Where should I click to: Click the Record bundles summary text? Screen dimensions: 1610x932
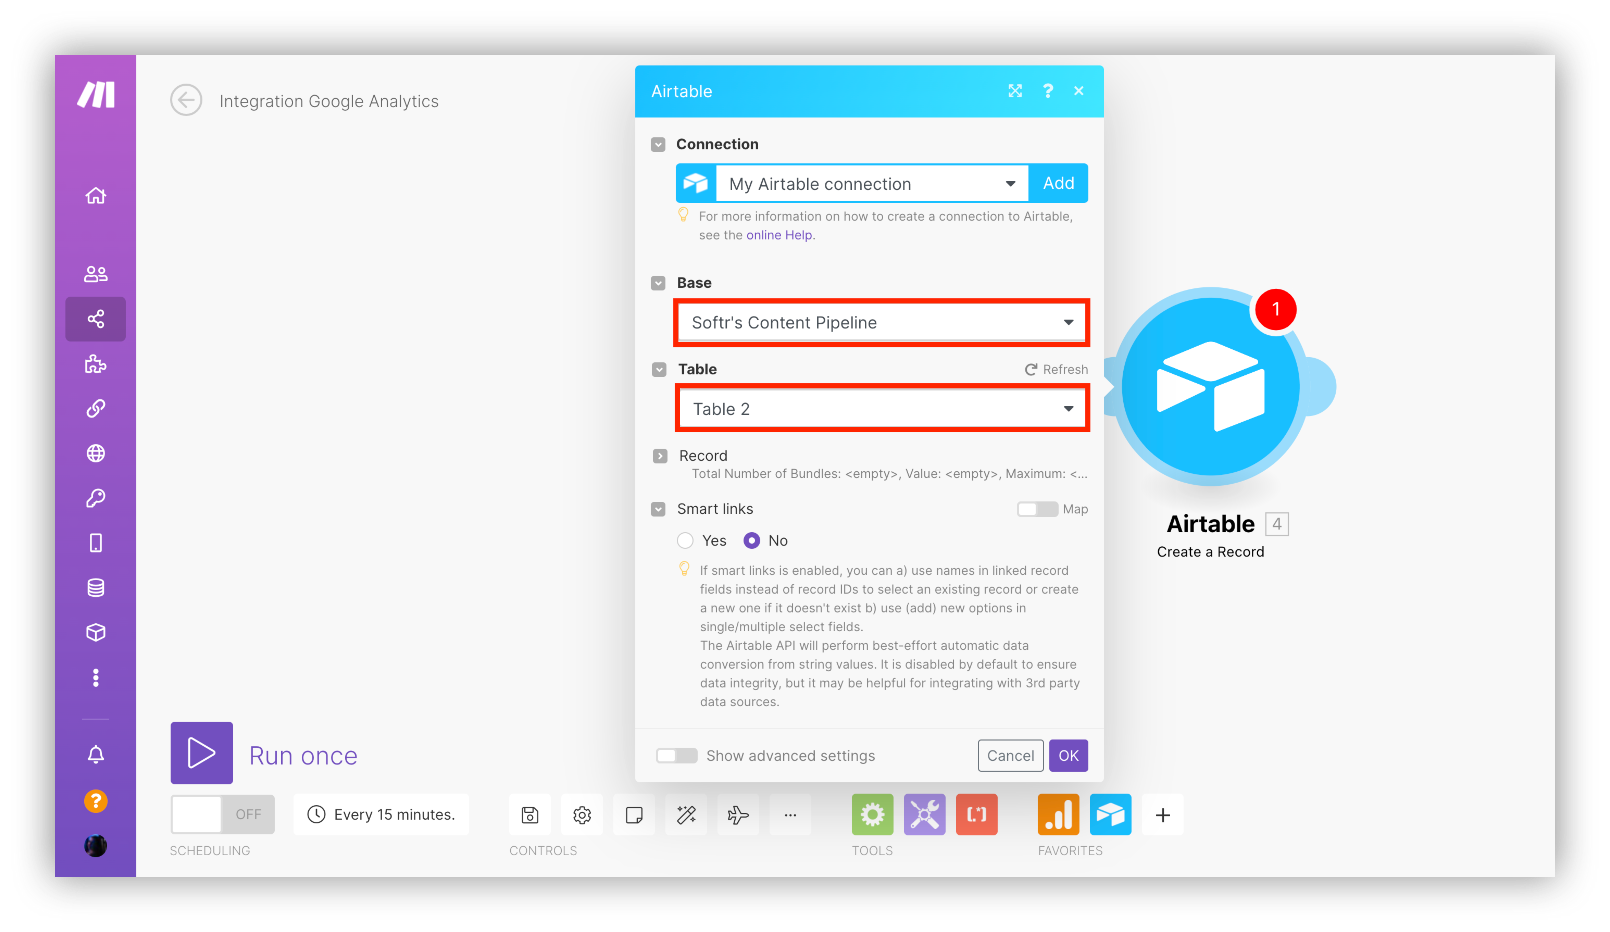point(890,474)
